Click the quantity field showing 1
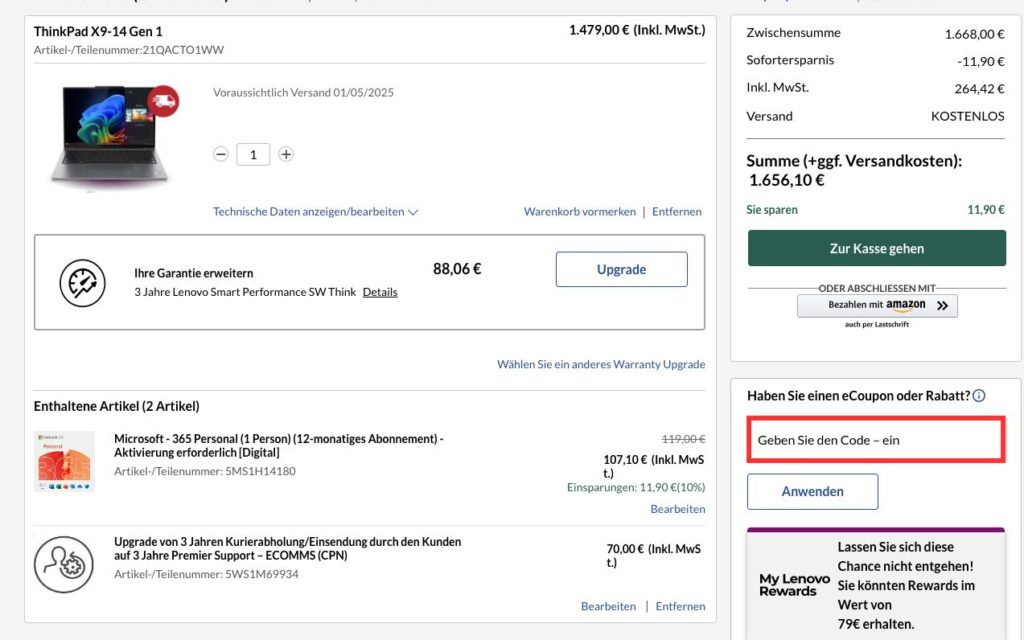The height and width of the screenshot is (640, 1024). coord(253,155)
